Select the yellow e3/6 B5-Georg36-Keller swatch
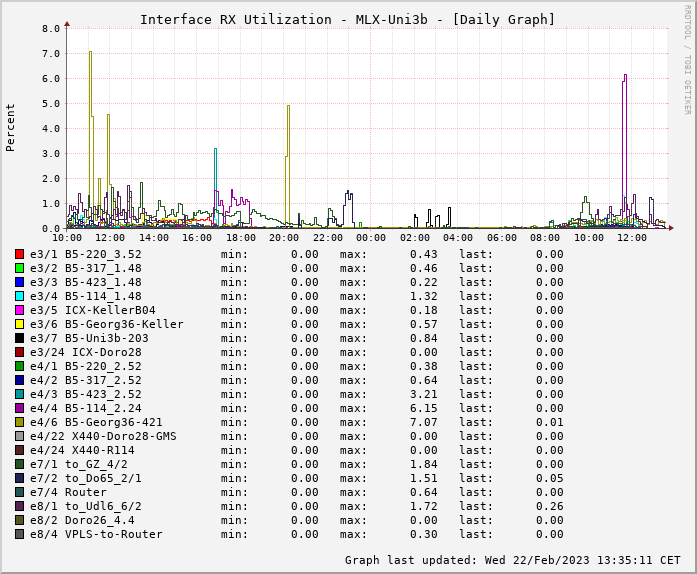This screenshot has height=574, width=697. pos(19,324)
